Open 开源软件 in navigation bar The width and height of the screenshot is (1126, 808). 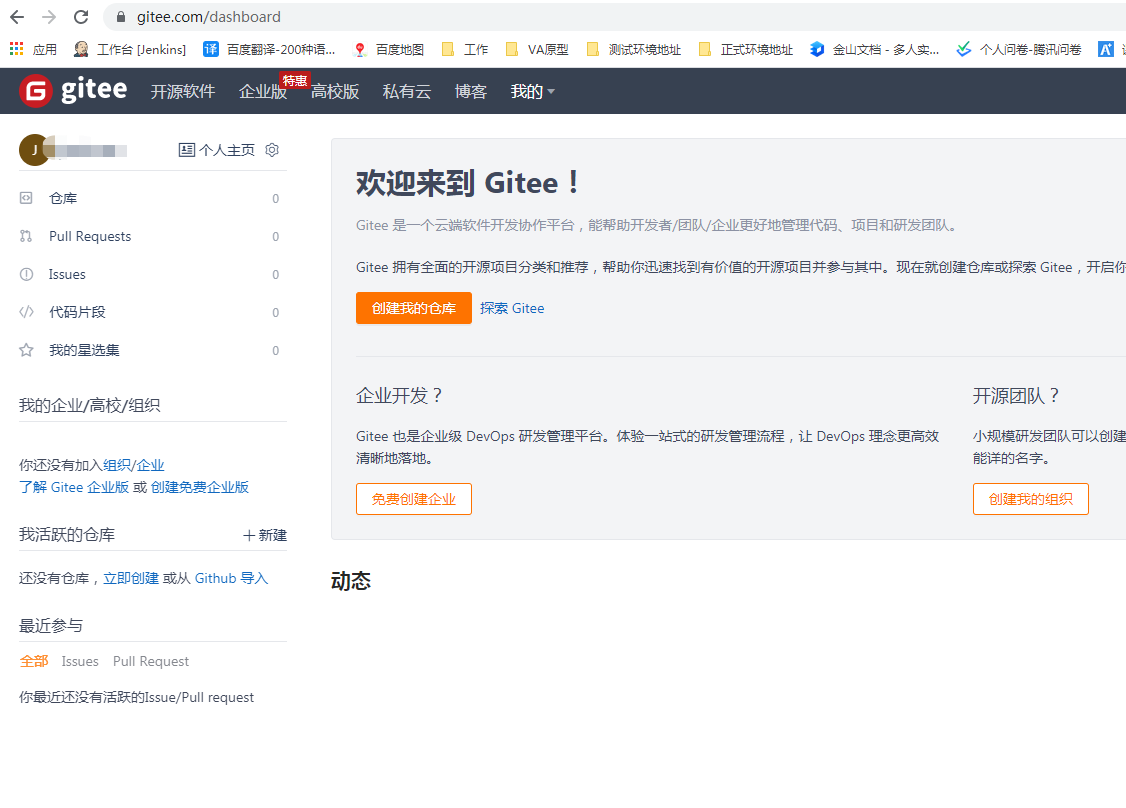coord(182,91)
